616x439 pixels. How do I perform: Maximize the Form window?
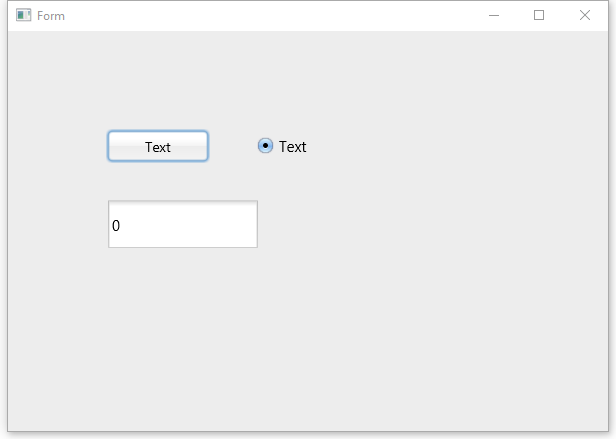[539, 15]
